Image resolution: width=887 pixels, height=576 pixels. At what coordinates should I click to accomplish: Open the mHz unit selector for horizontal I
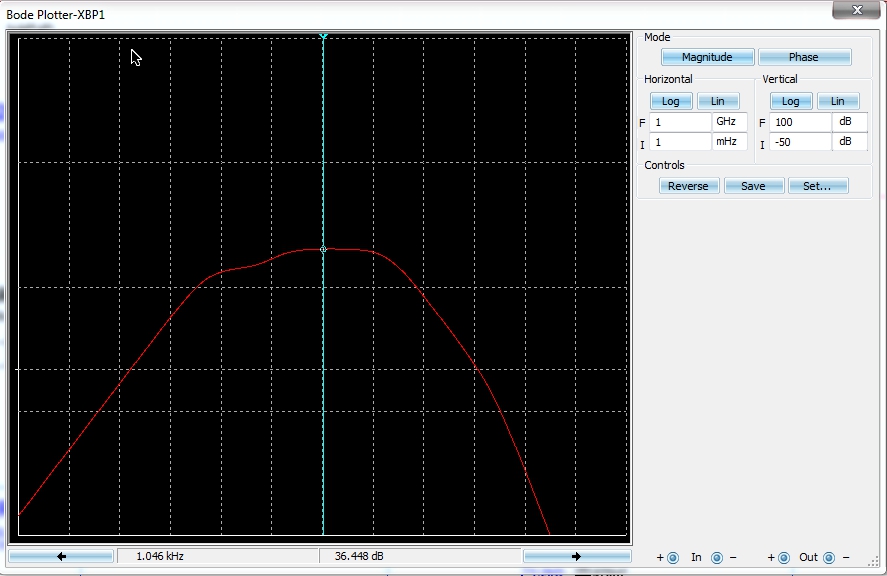click(x=729, y=142)
